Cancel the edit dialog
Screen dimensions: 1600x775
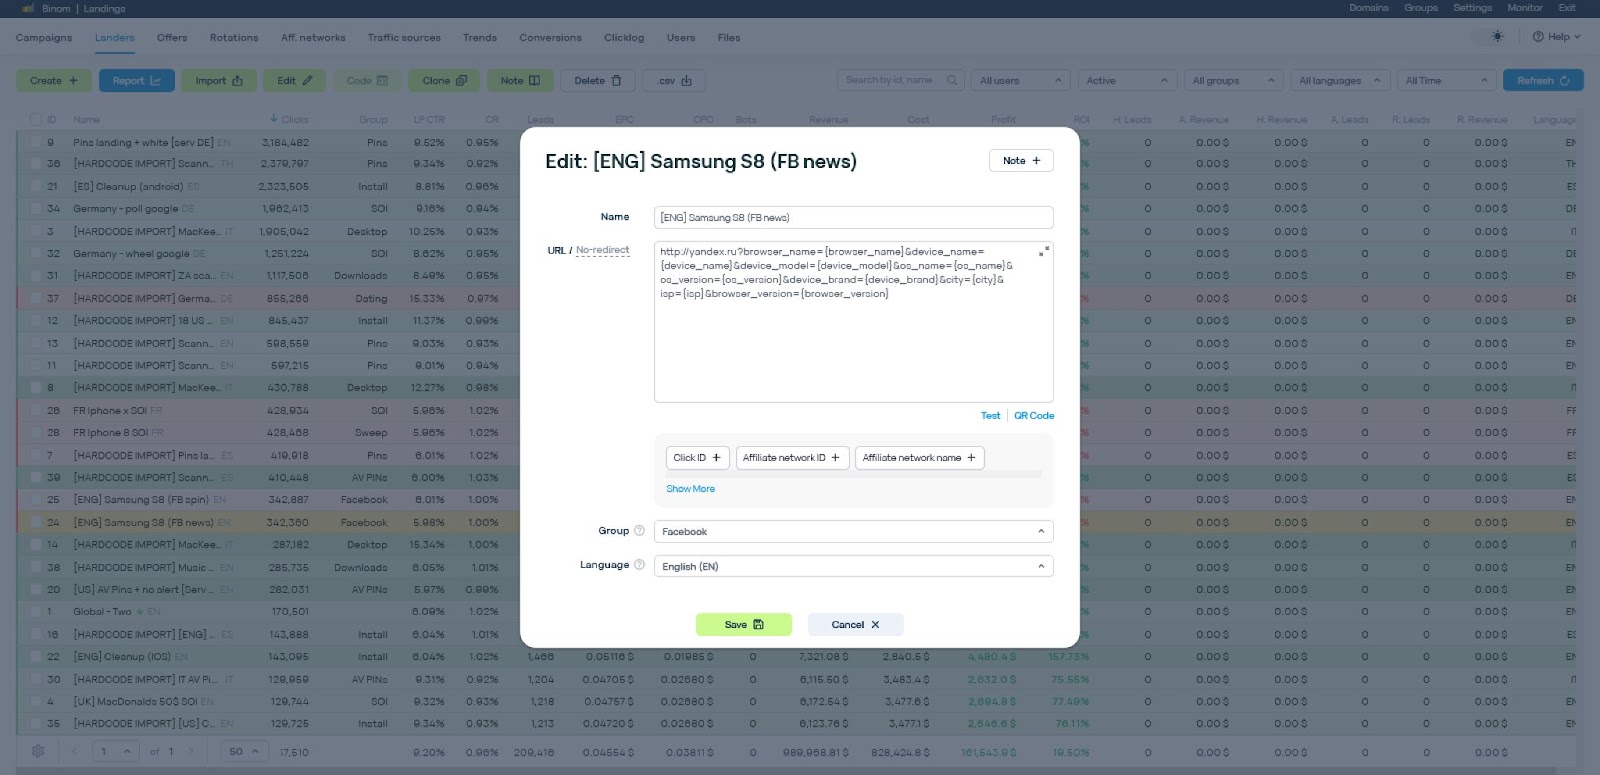coord(856,624)
